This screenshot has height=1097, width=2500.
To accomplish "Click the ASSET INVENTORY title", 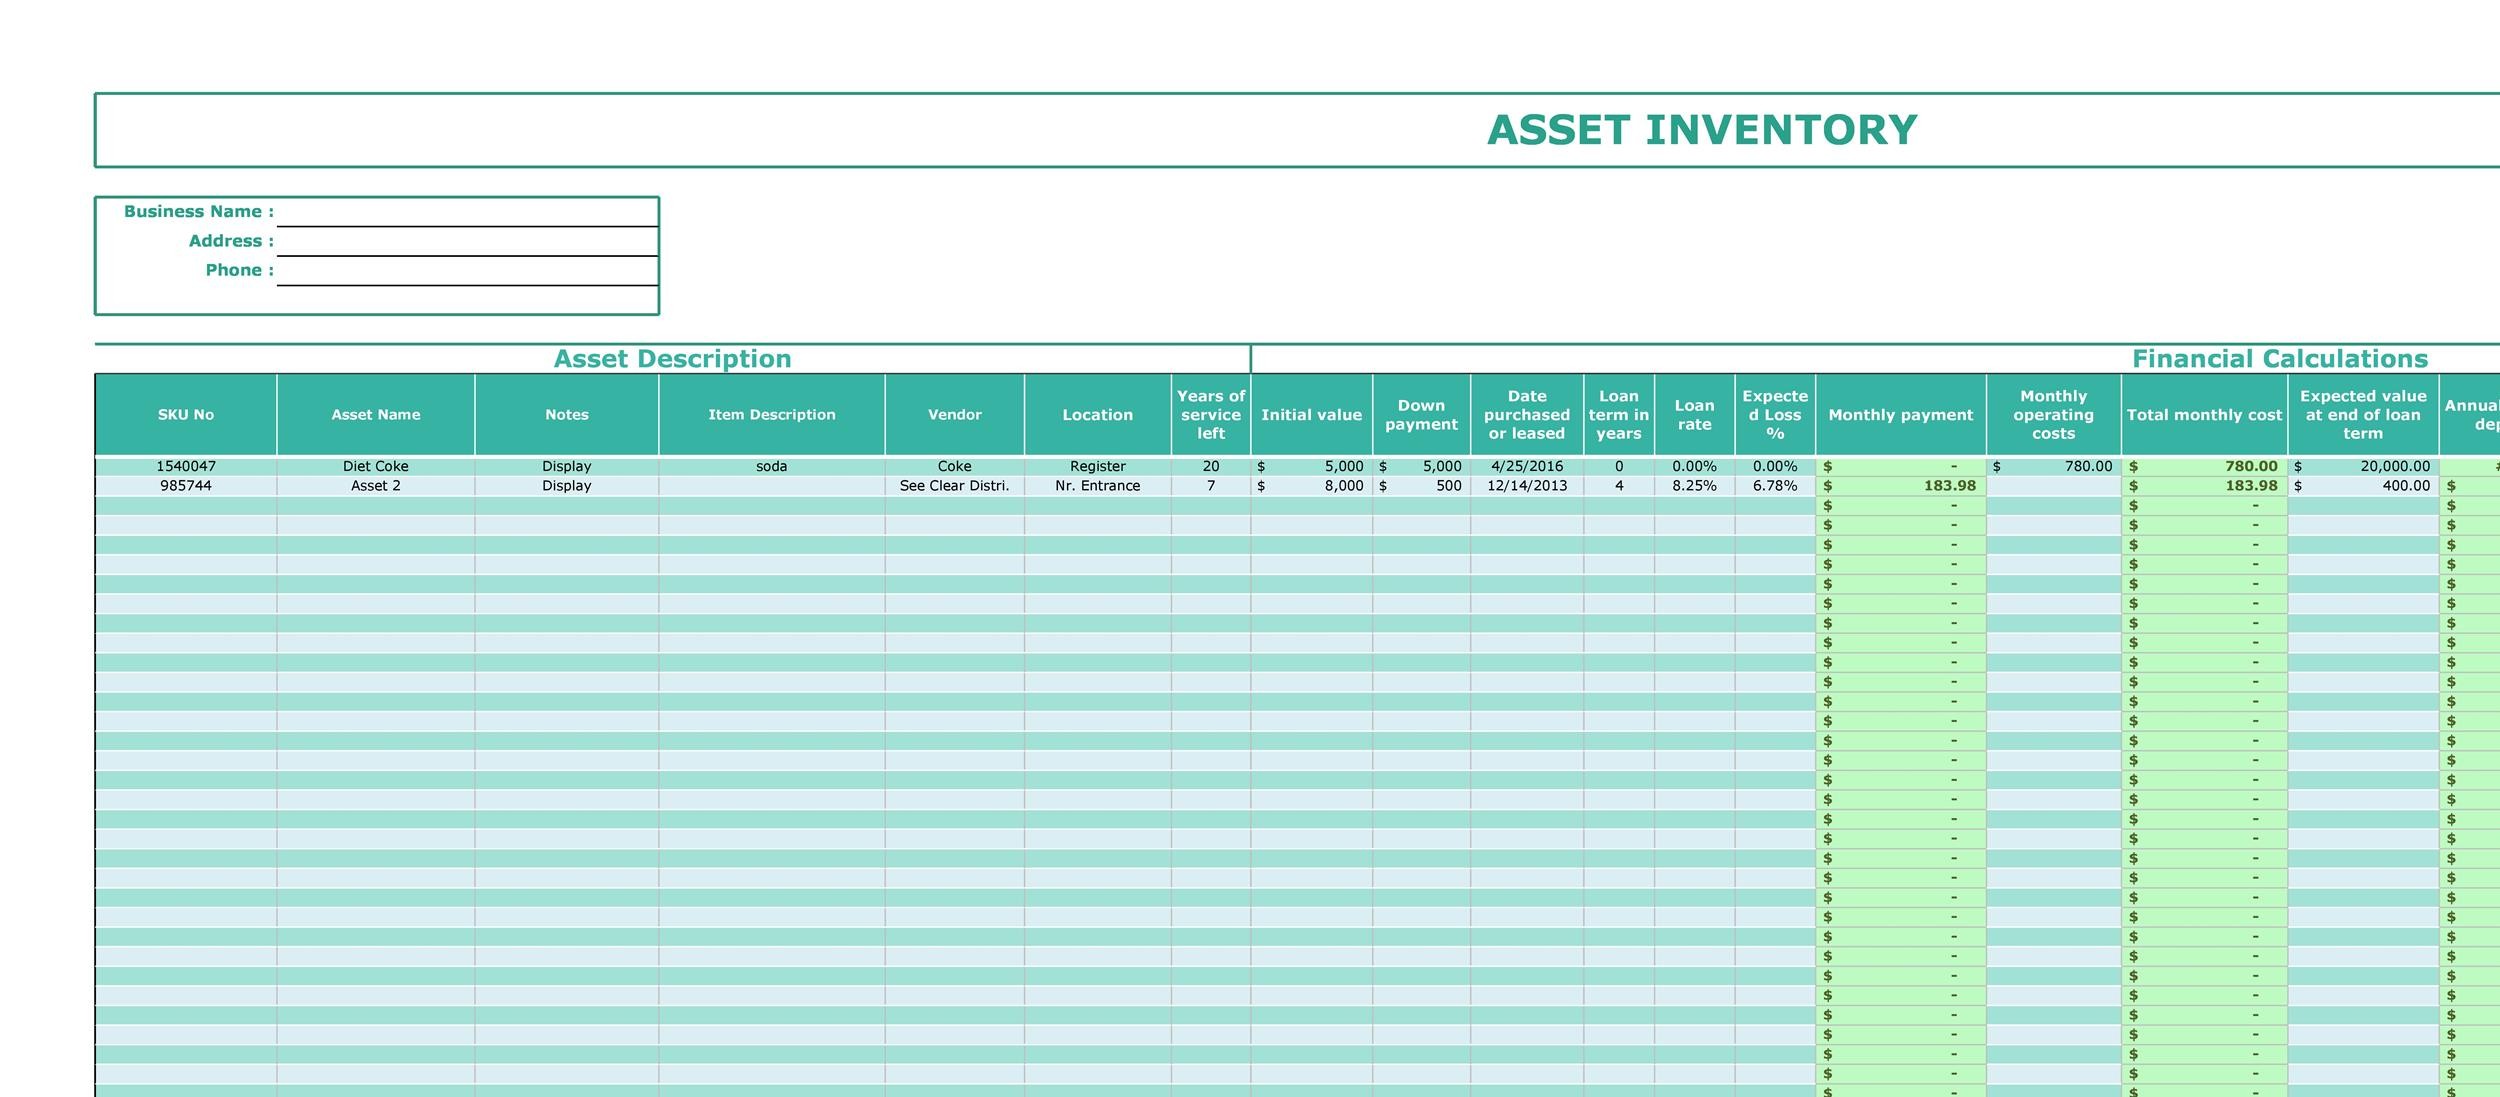I will [1701, 130].
